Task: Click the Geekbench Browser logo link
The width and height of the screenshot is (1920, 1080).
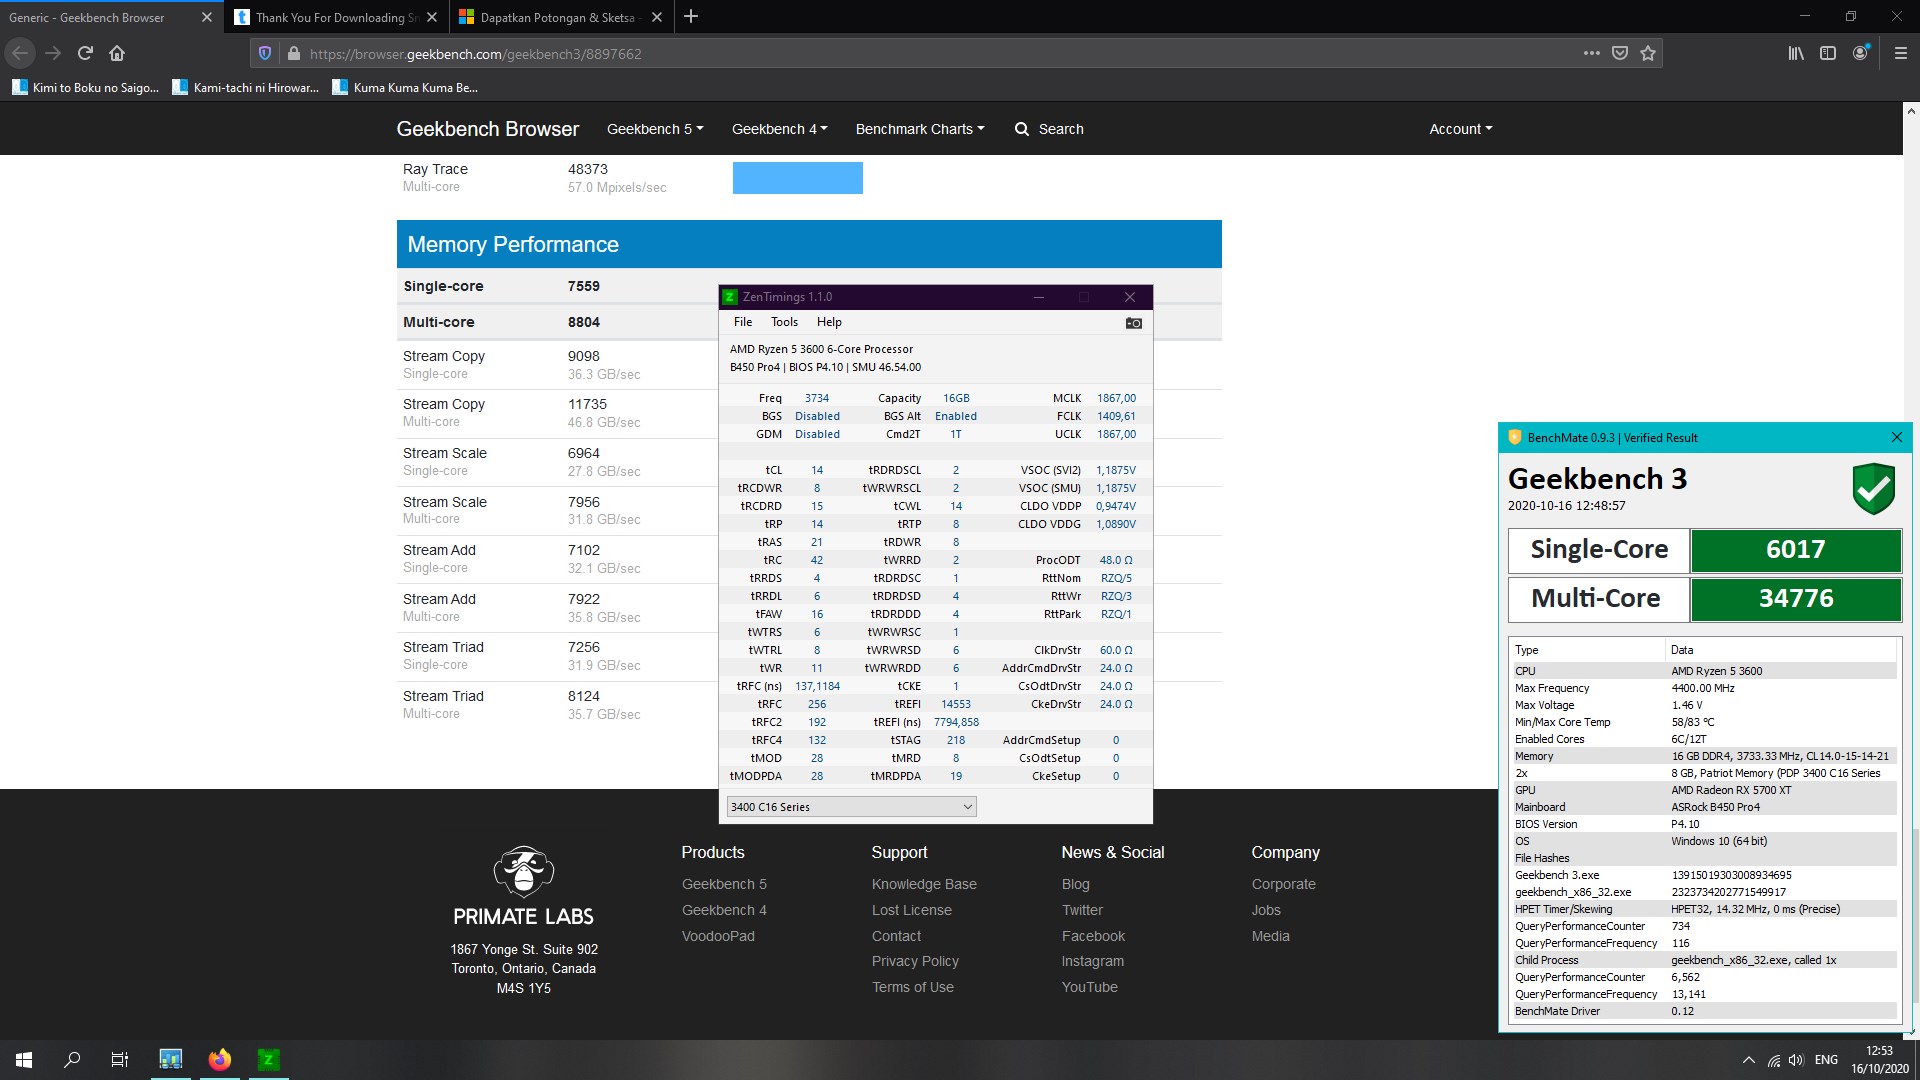Action: [487, 129]
